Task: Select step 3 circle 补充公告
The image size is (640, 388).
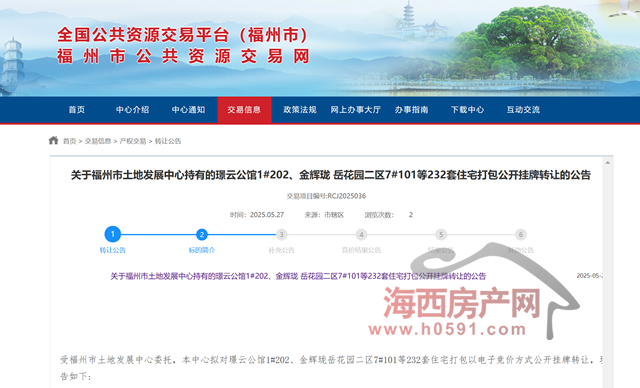Action: 281,235
